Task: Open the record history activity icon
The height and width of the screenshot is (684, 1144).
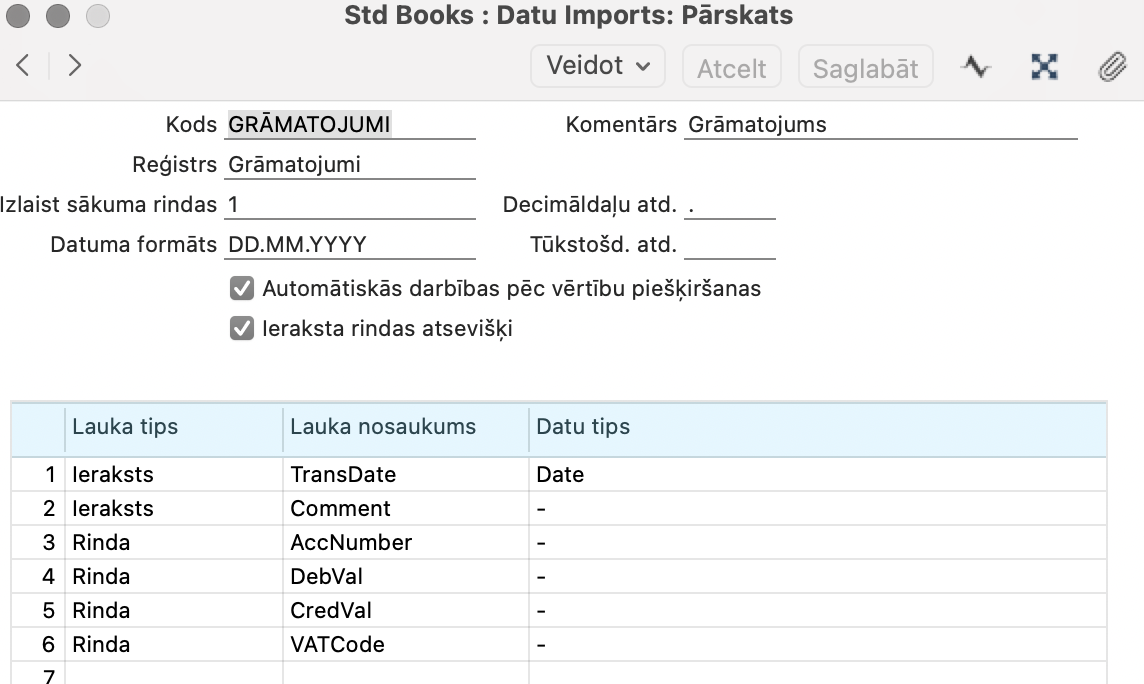Action: coord(975,67)
